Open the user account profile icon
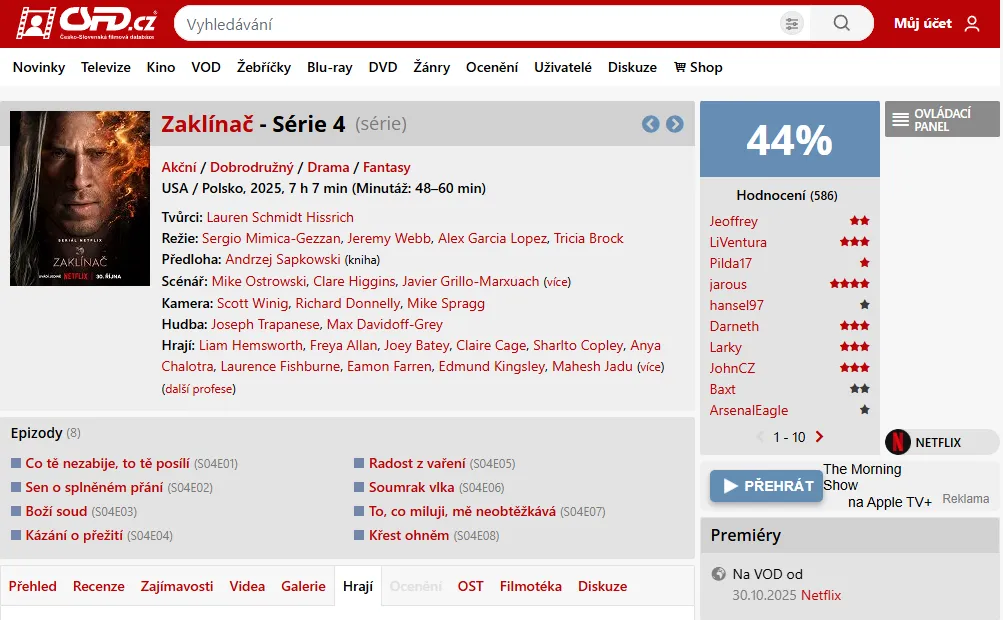 coord(972,24)
